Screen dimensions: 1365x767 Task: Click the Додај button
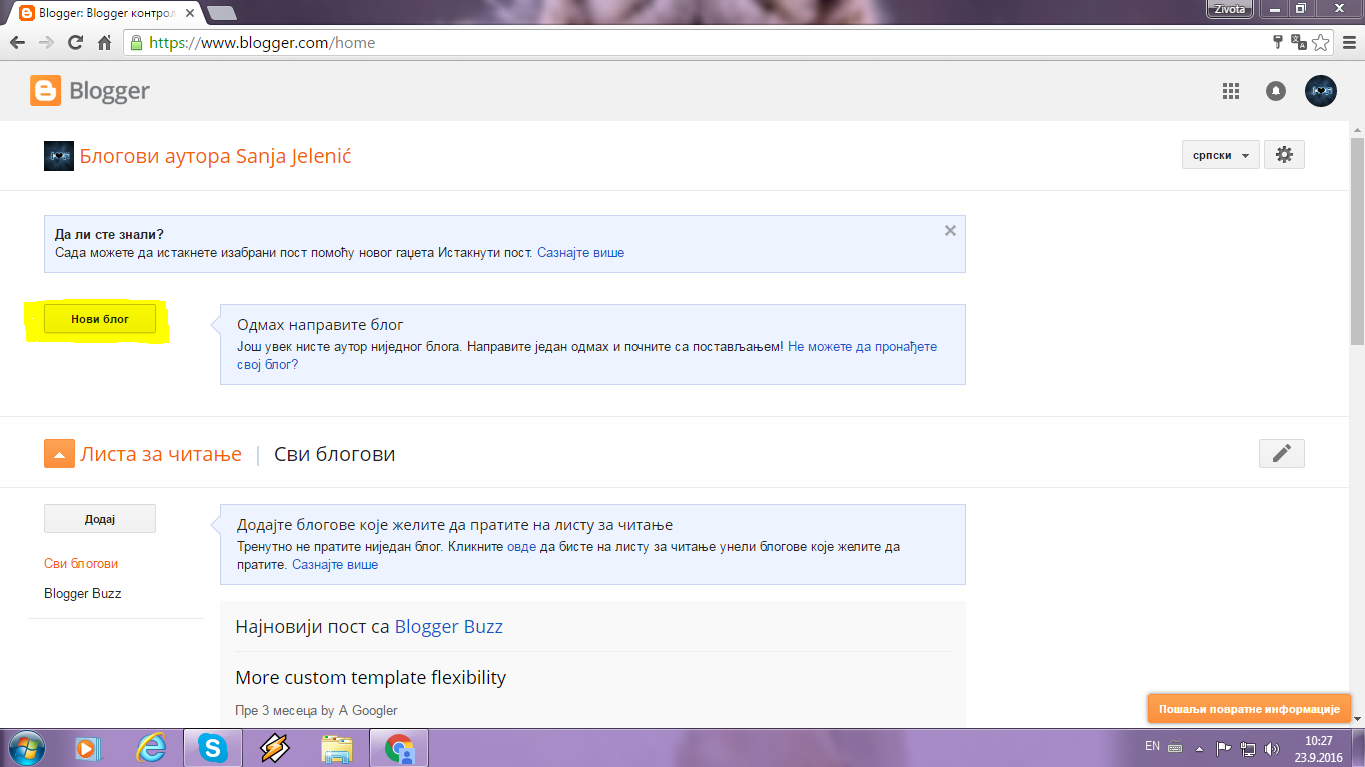click(100, 519)
